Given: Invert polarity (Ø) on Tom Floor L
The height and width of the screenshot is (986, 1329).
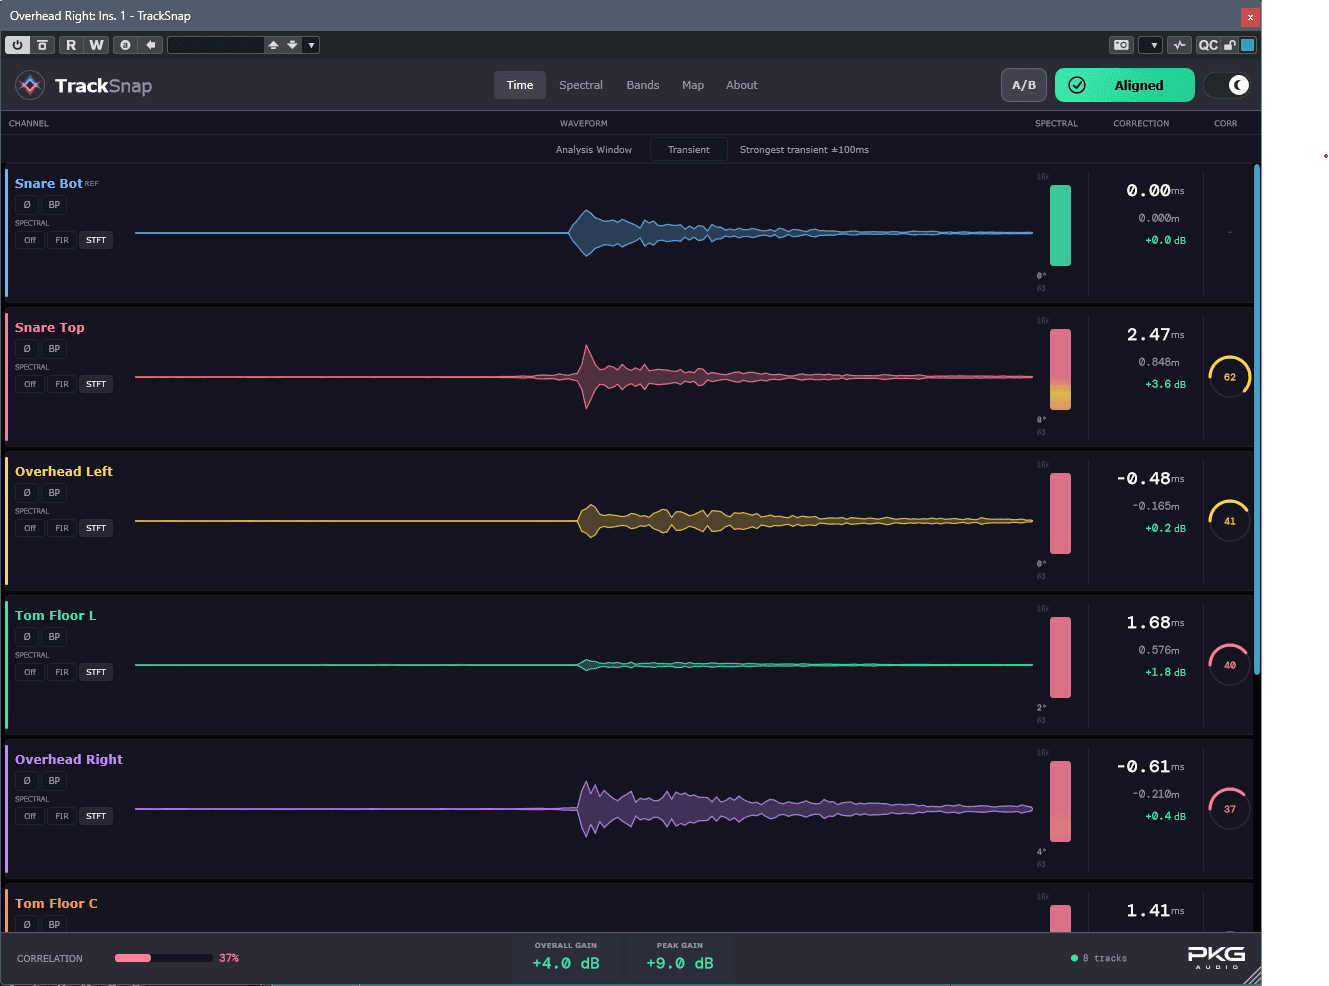Looking at the screenshot, I should coord(27,636).
